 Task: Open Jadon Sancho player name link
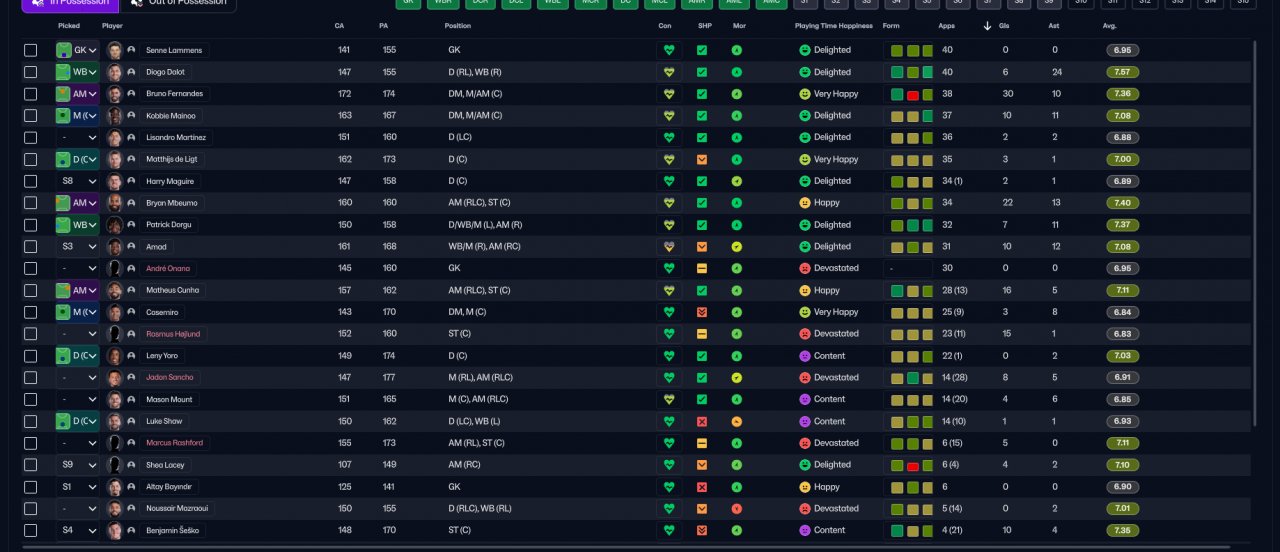click(169, 377)
